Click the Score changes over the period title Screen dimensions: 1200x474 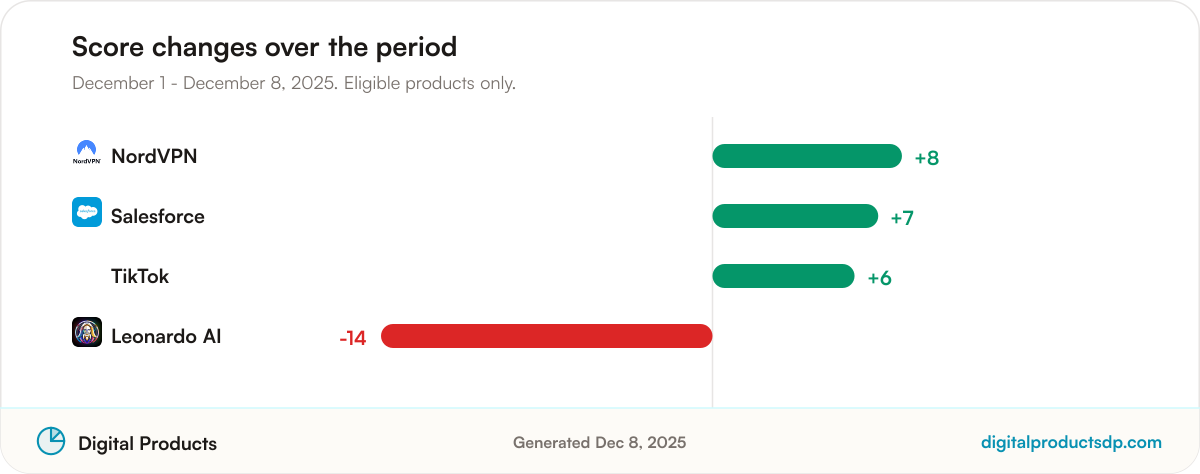pyautogui.click(x=264, y=47)
